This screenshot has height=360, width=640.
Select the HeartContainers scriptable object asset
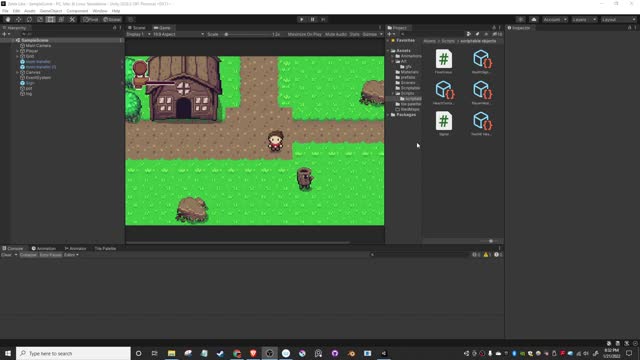pos(444,92)
